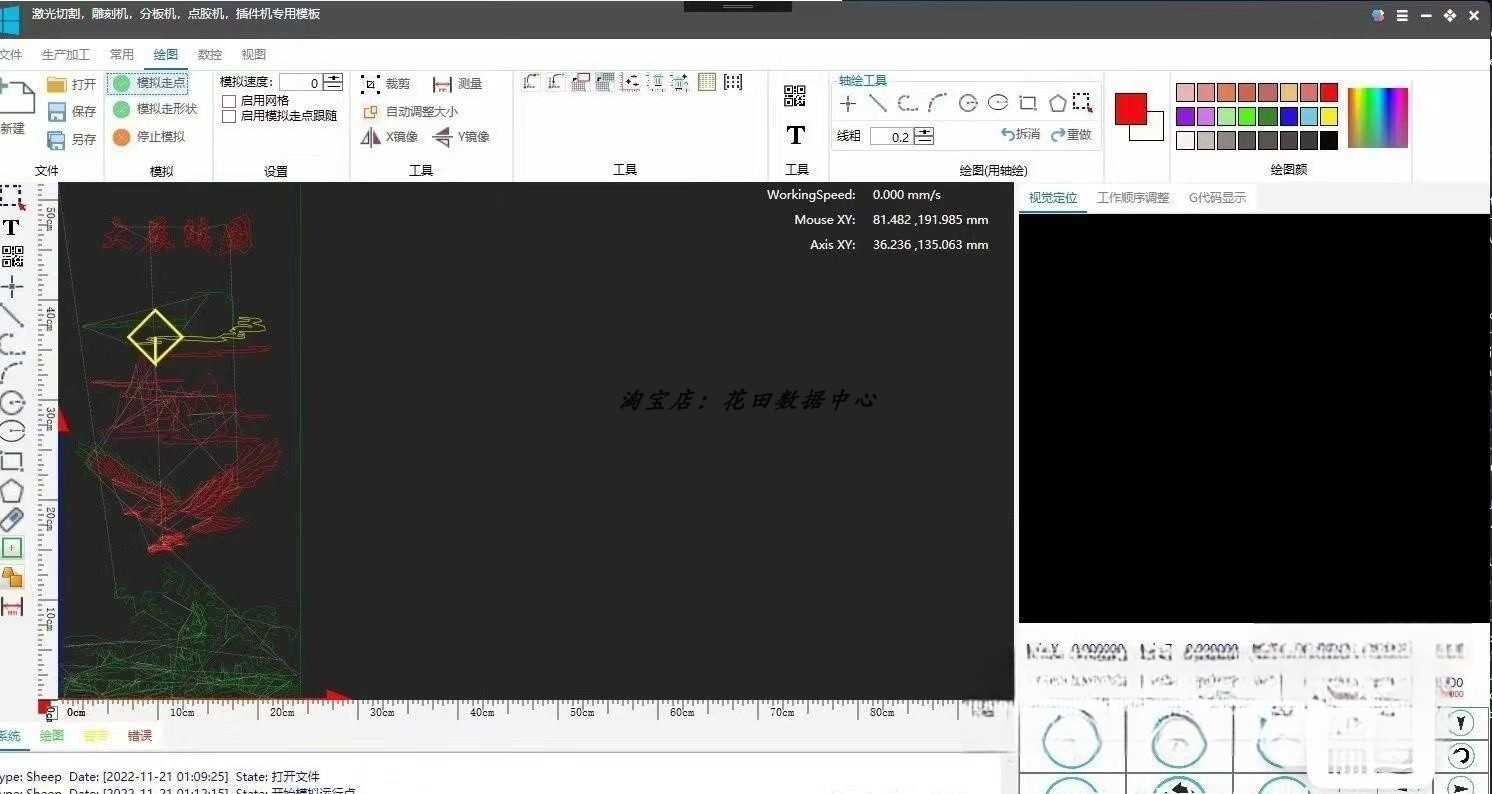Select the left sidebar pentagon tool
Image resolution: width=1492 pixels, height=794 pixels.
[x=11, y=491]
